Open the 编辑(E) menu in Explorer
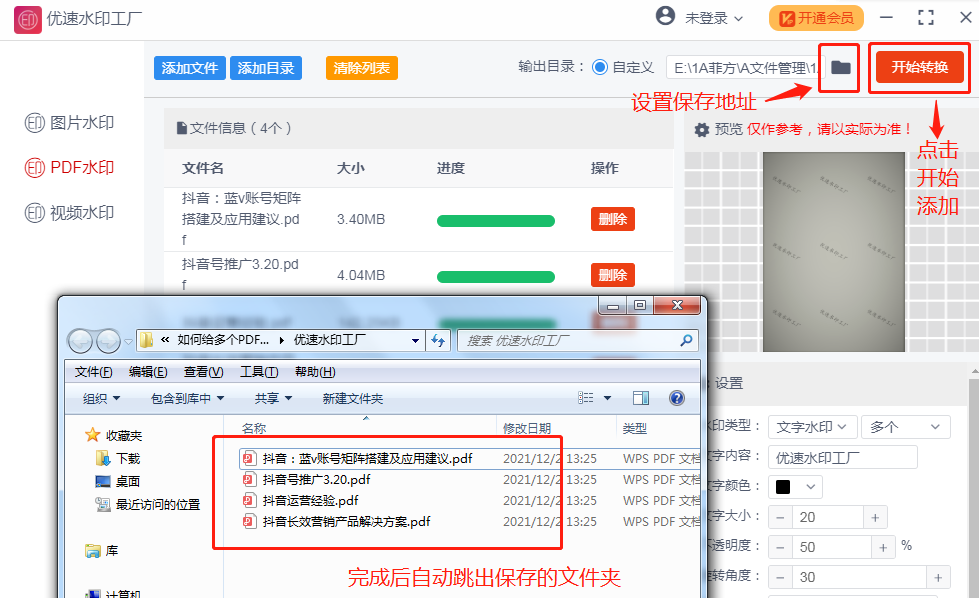979x598 pixels. 148,372
